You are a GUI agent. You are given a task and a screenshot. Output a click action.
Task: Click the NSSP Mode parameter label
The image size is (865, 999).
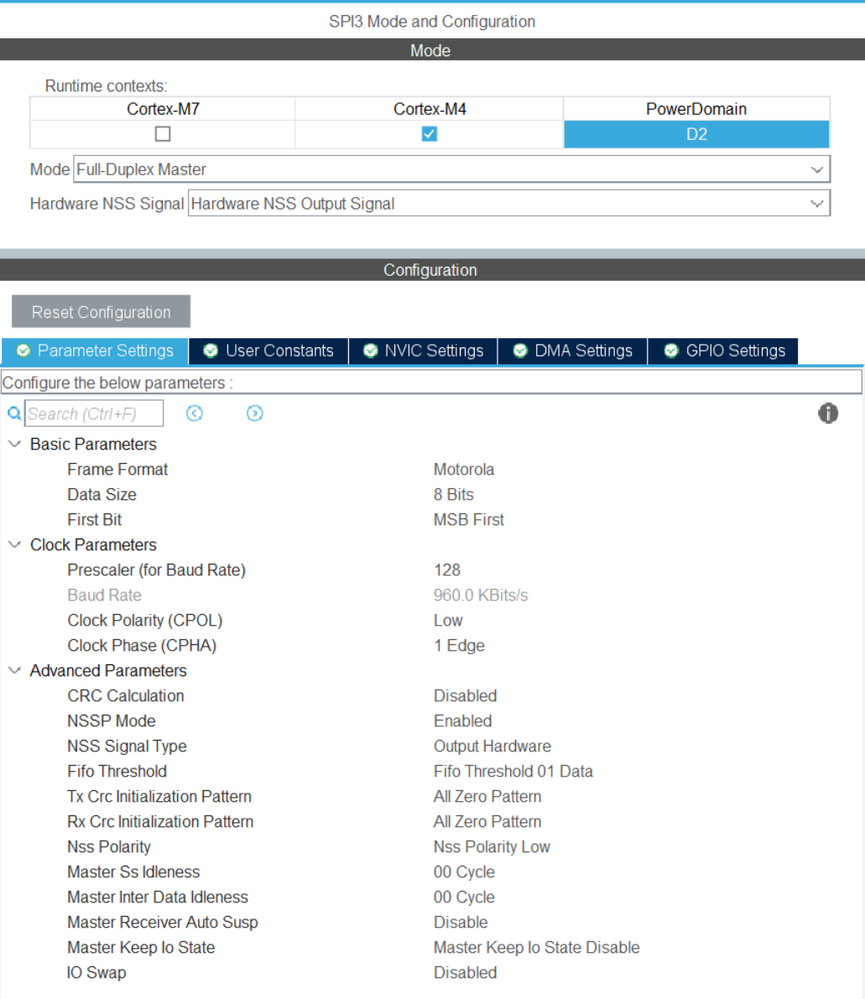111,721
